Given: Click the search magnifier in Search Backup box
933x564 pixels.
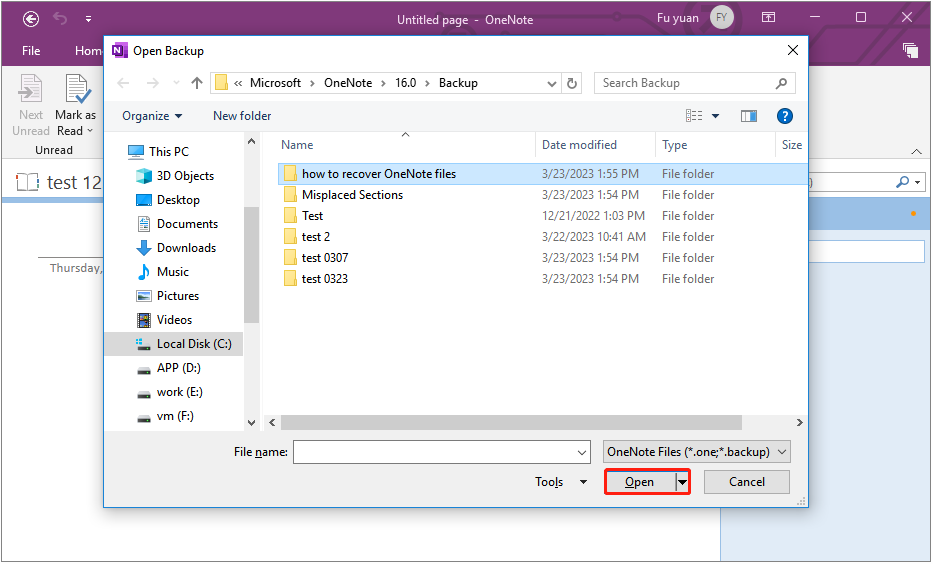Looking at the screenshot, I should [x=781, y=83].
